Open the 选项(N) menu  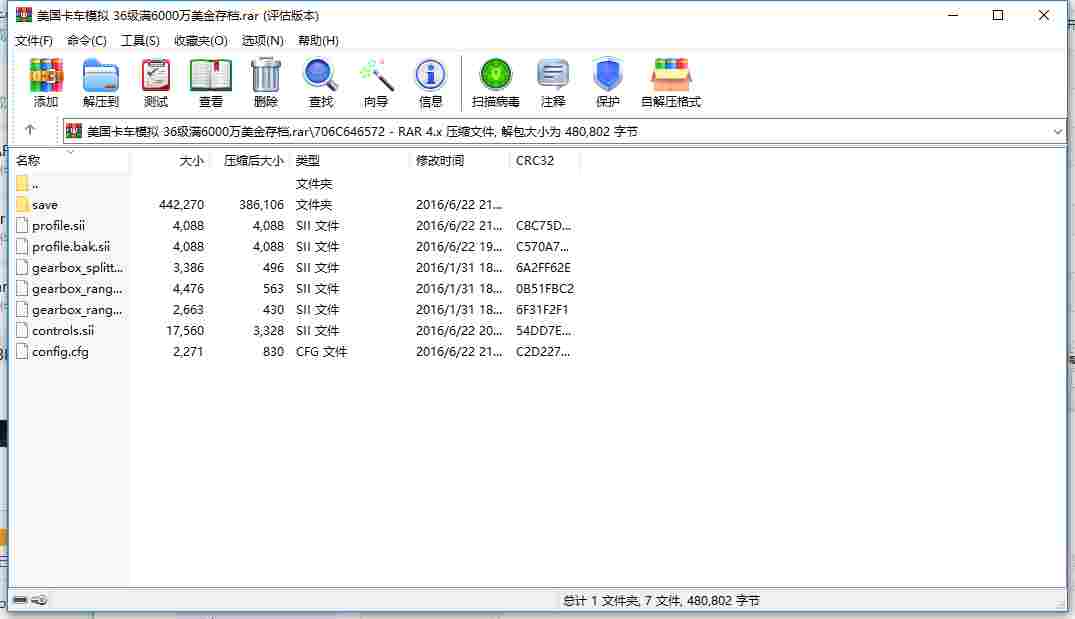[263, 41]
